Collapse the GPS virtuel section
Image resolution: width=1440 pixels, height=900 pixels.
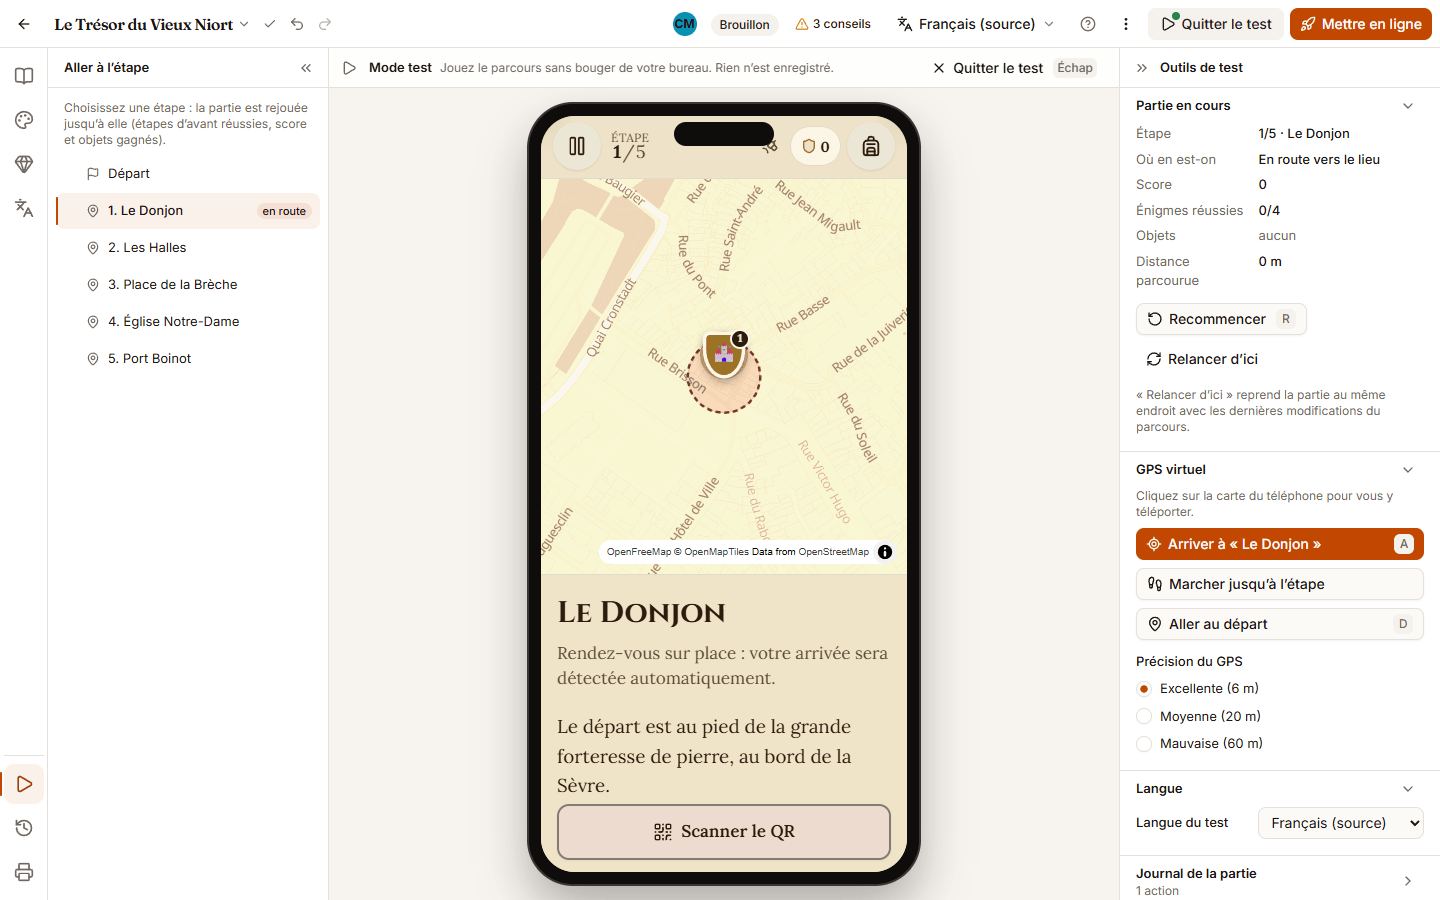click(1408, 470)
